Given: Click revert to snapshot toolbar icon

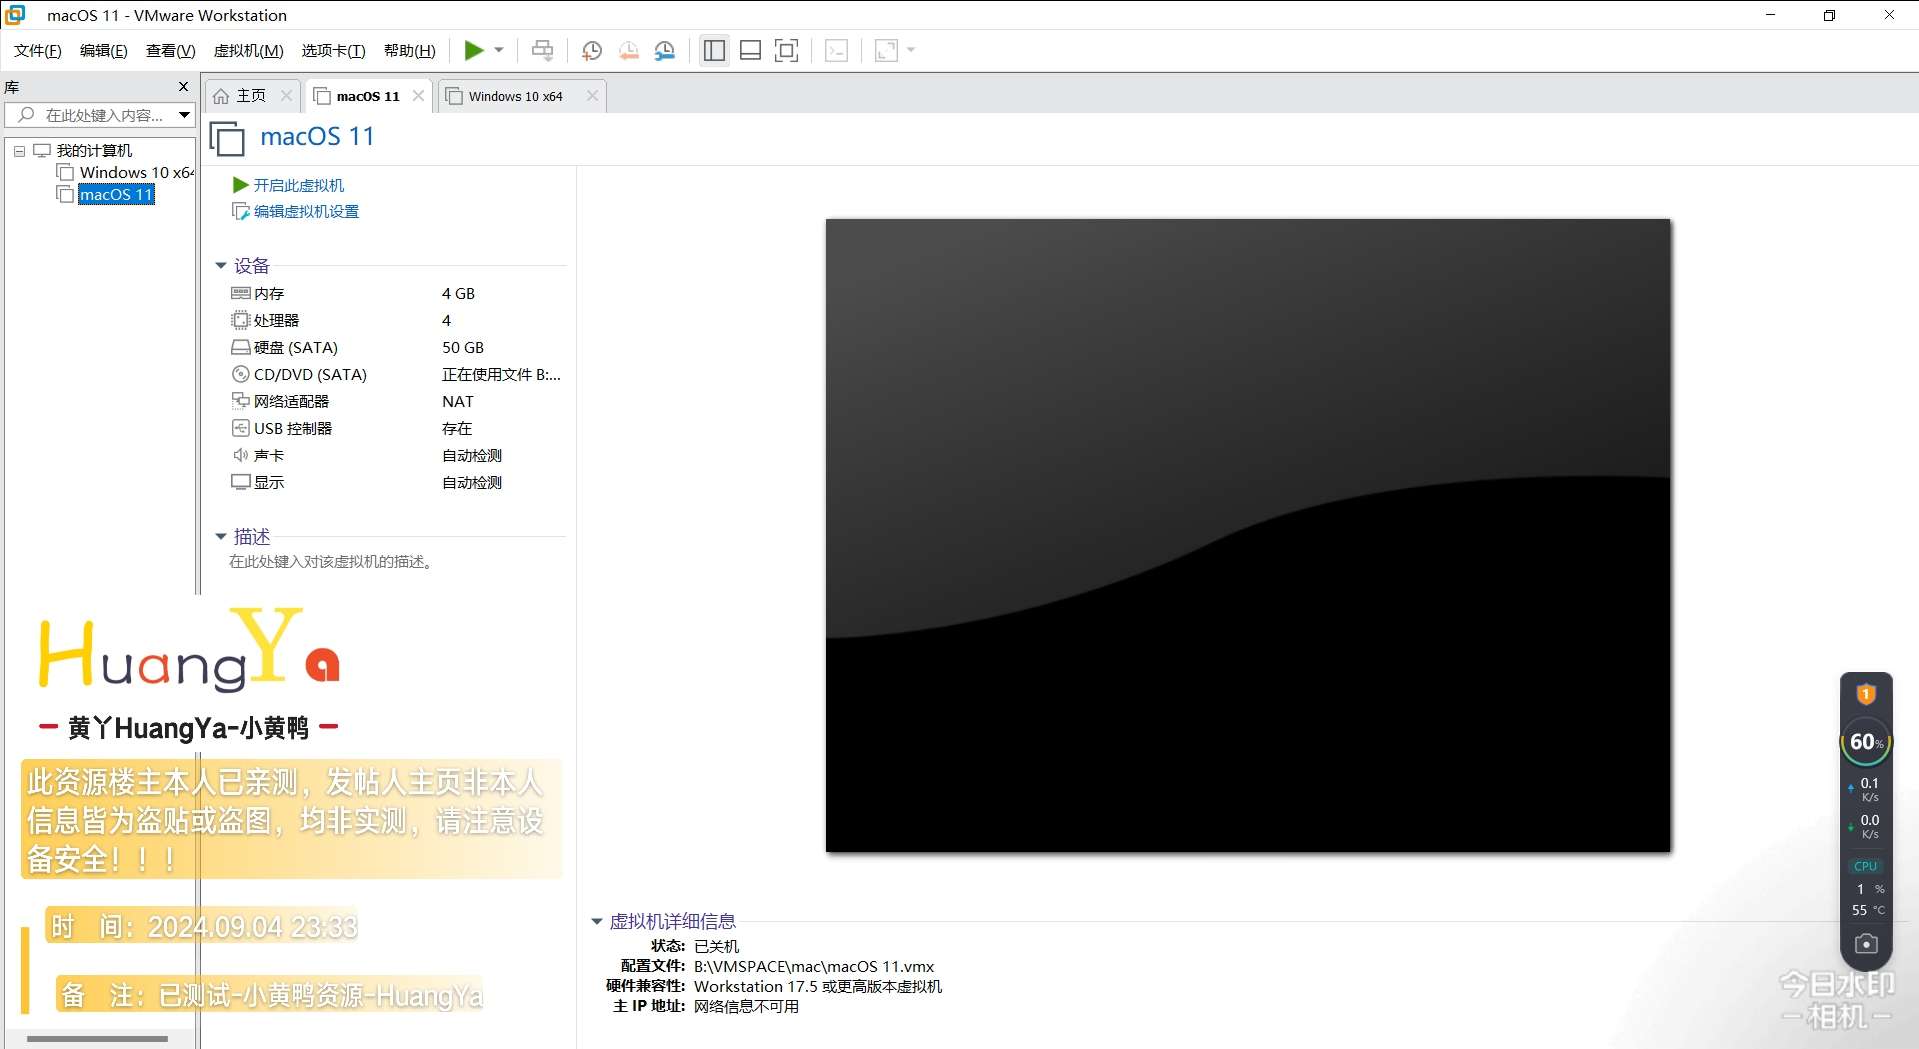Looking at the screenshot, I should click(629, 51).
